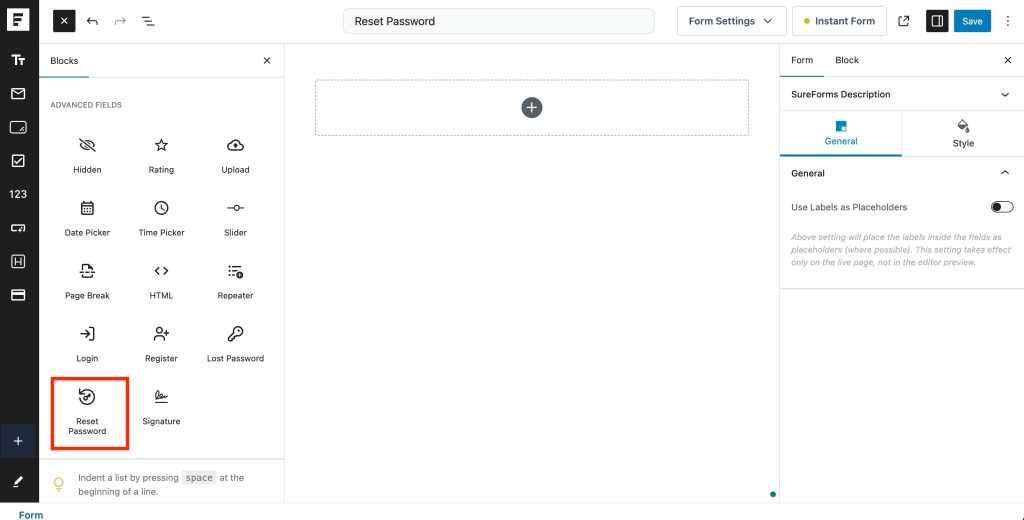Insert the Signature block
Image resolution: width=1024 pixels, height=520 pixels.
coord(161,407)
